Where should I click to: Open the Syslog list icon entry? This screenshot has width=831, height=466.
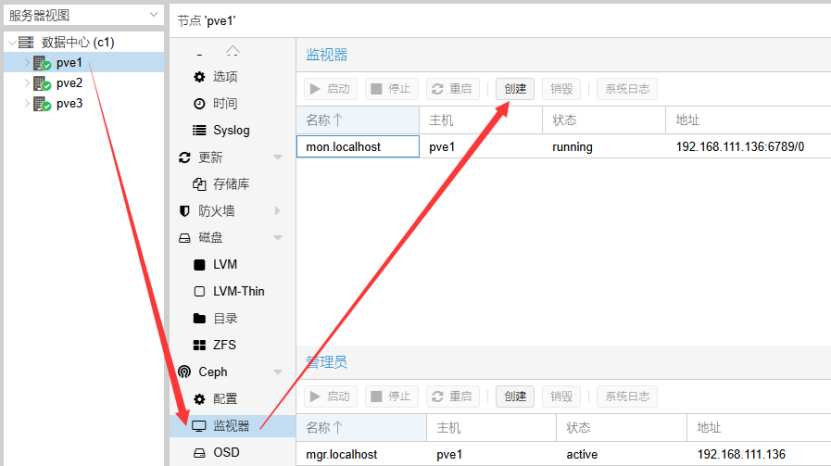pyautogui.click(x=199, y=130)
